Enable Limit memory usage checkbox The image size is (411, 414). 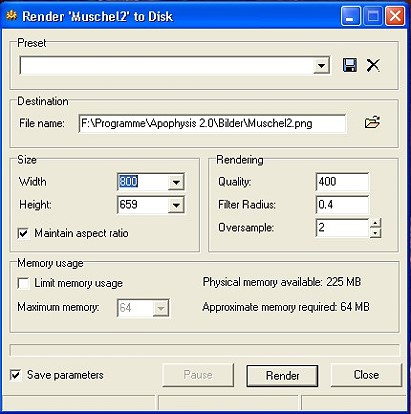23,283
